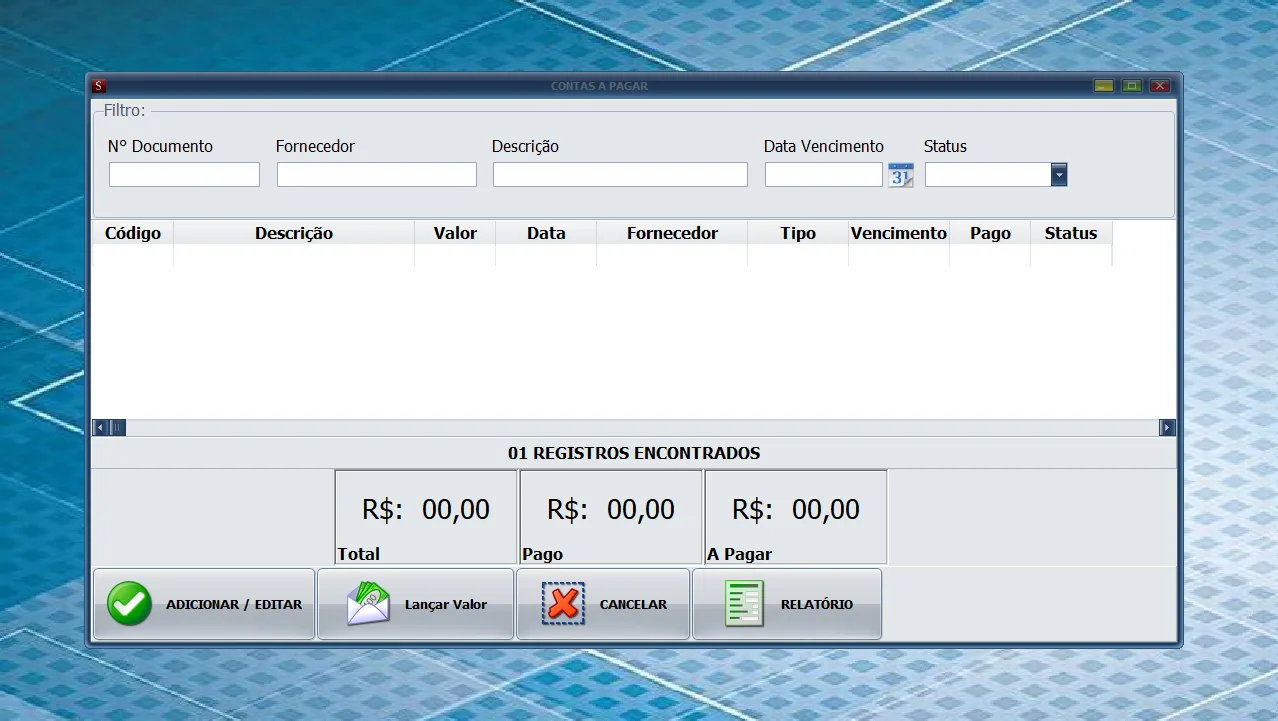The image size is (1278, 721).
Task: Open the calendar date picker icon
Action: click(900, 175)
